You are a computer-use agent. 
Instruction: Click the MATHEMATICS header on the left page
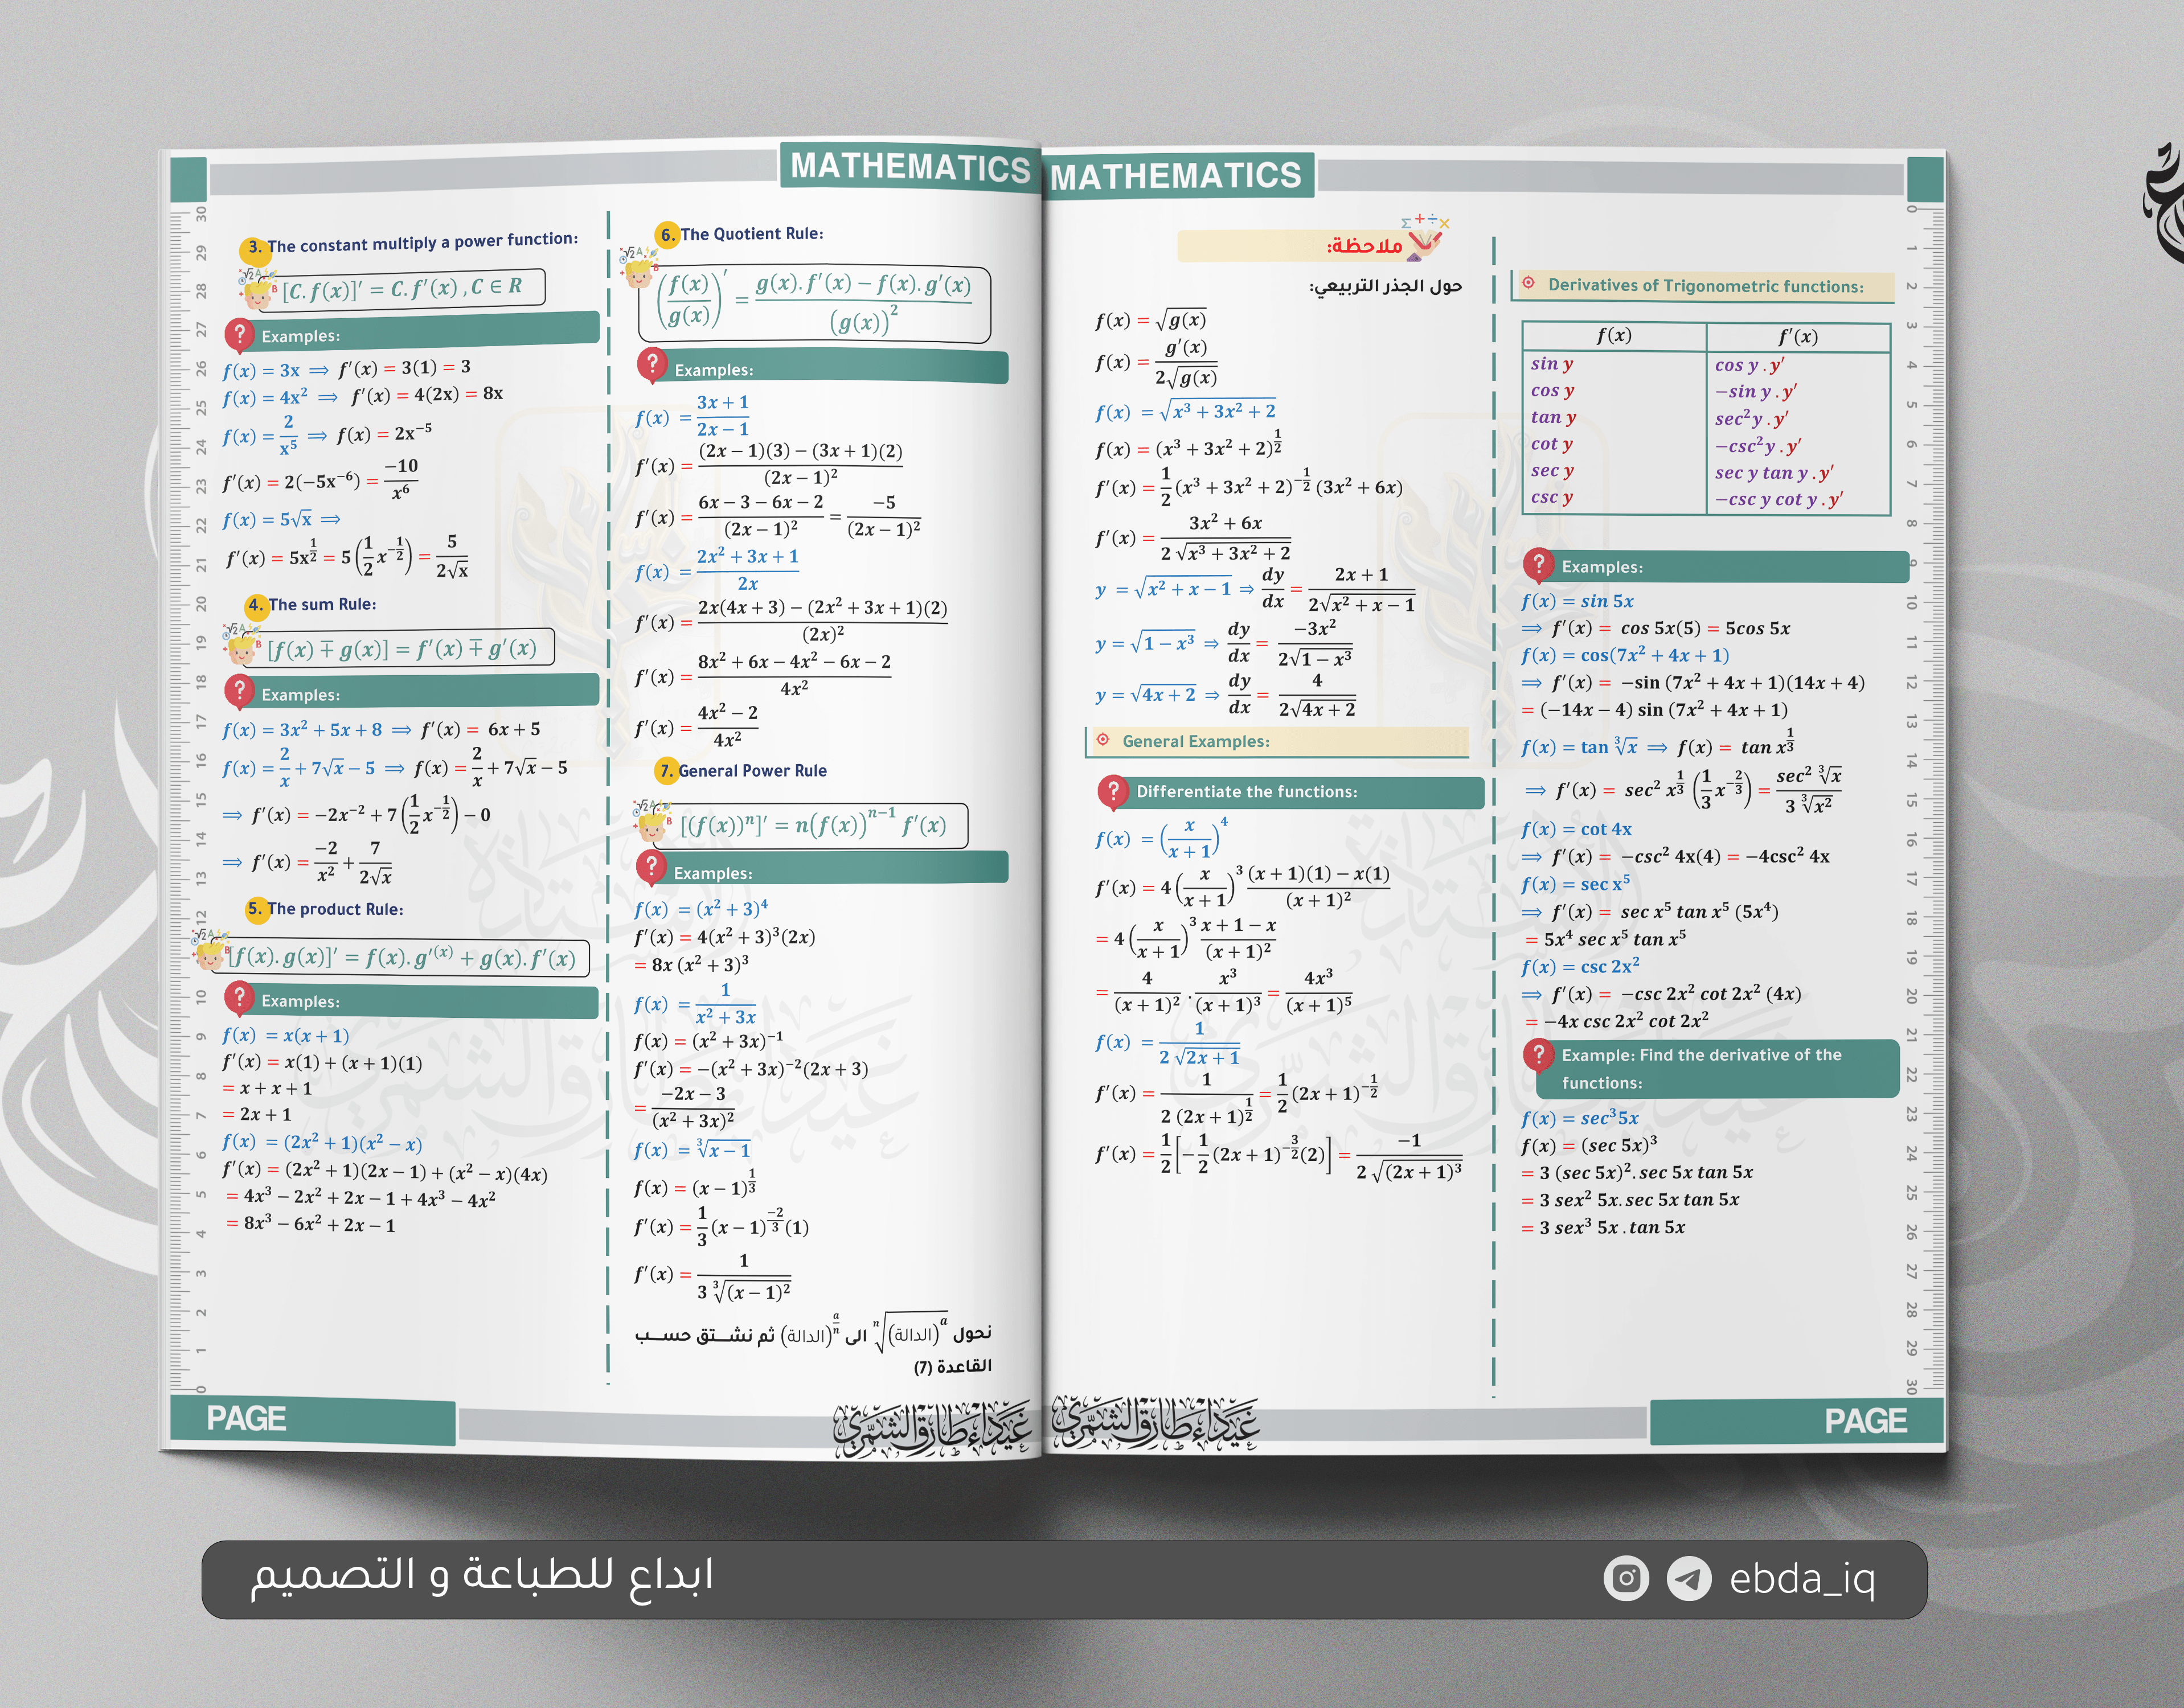pos(910,167)
